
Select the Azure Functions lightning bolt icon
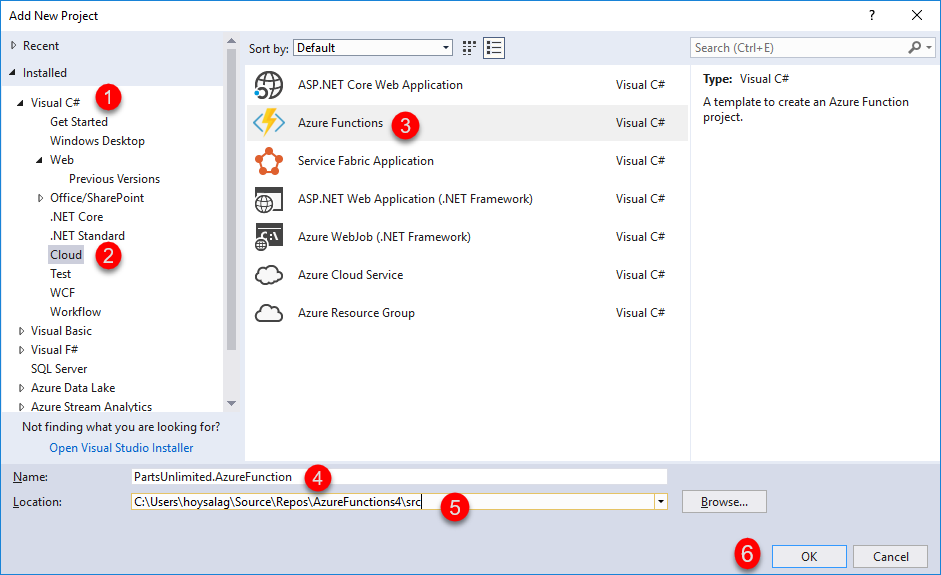tap(268, 122)
